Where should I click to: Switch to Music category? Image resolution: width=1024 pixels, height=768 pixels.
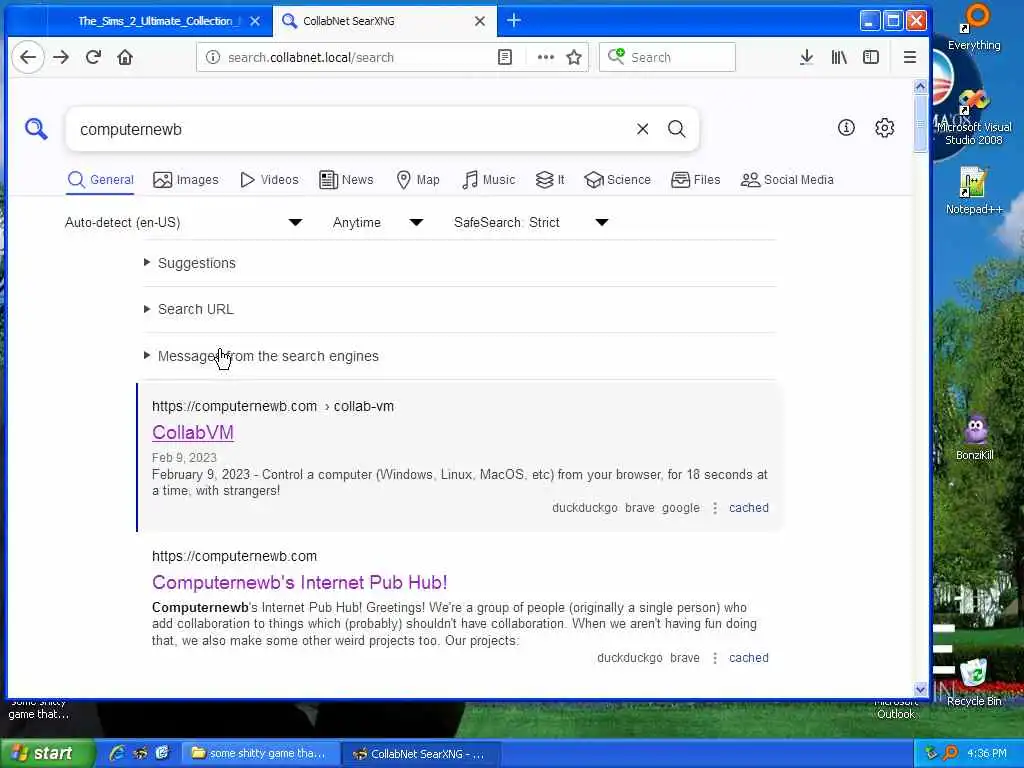pyautogui.click(x=488, y=180)
